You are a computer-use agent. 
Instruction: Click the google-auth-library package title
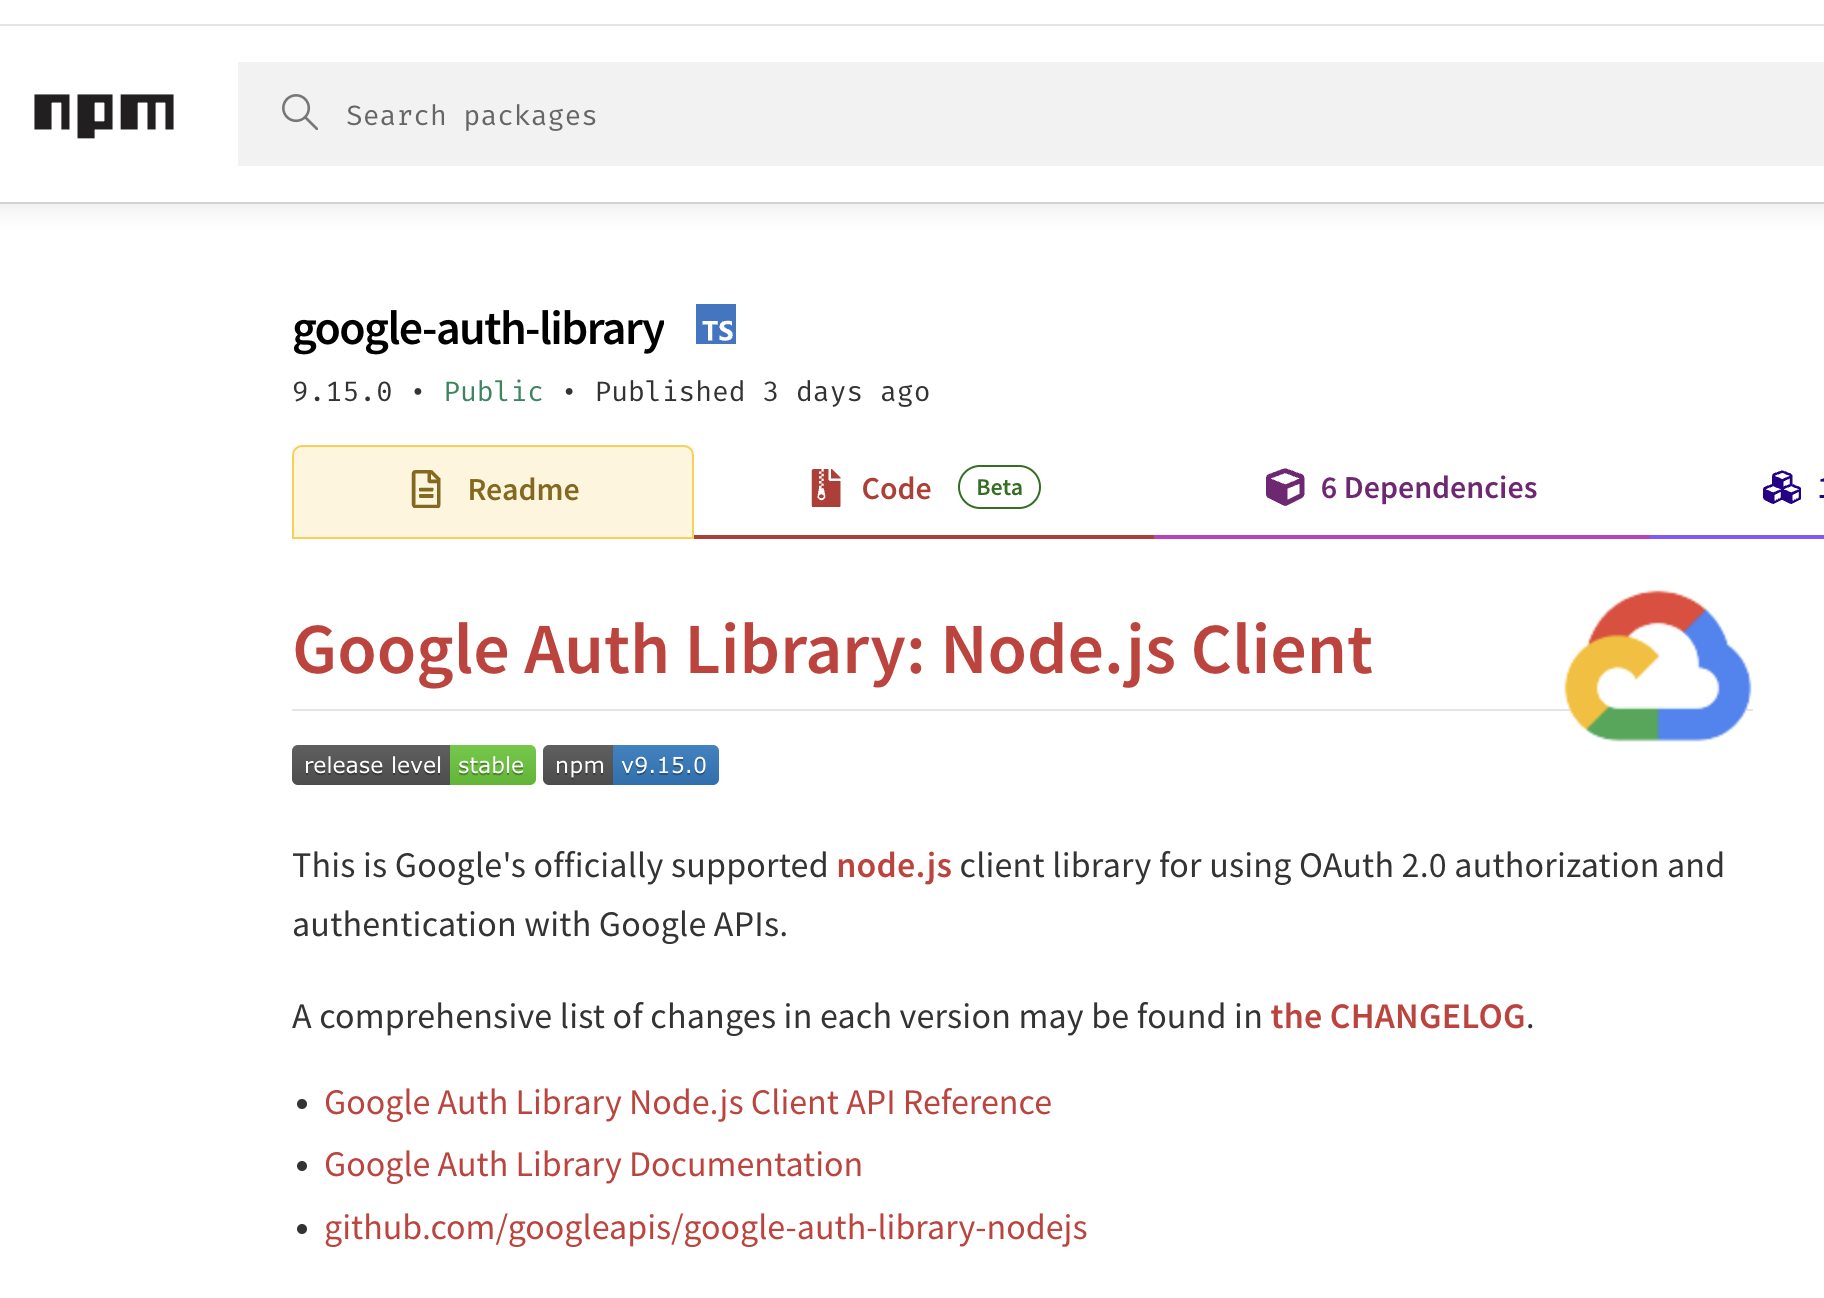coord(478,329)
